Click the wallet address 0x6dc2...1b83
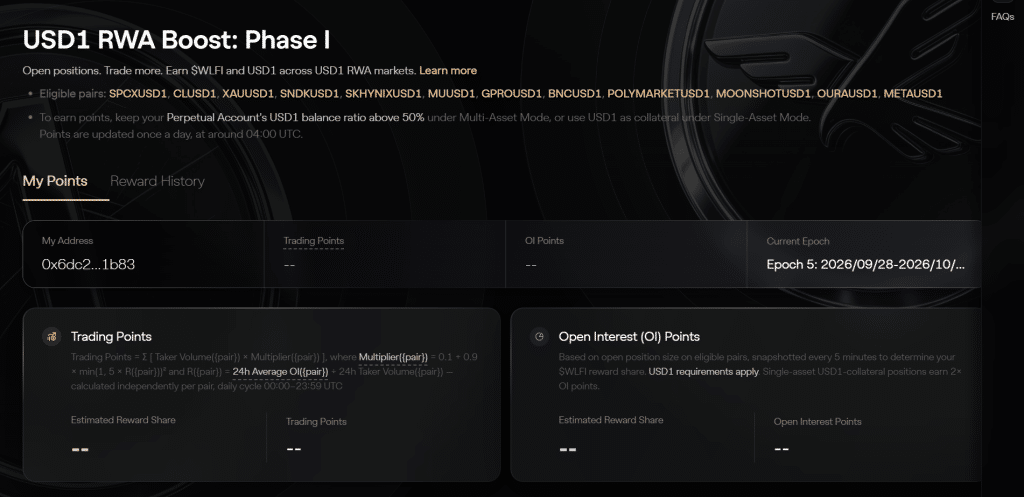The width and height of the screenshot is (1024, 497). click(88, 265)
